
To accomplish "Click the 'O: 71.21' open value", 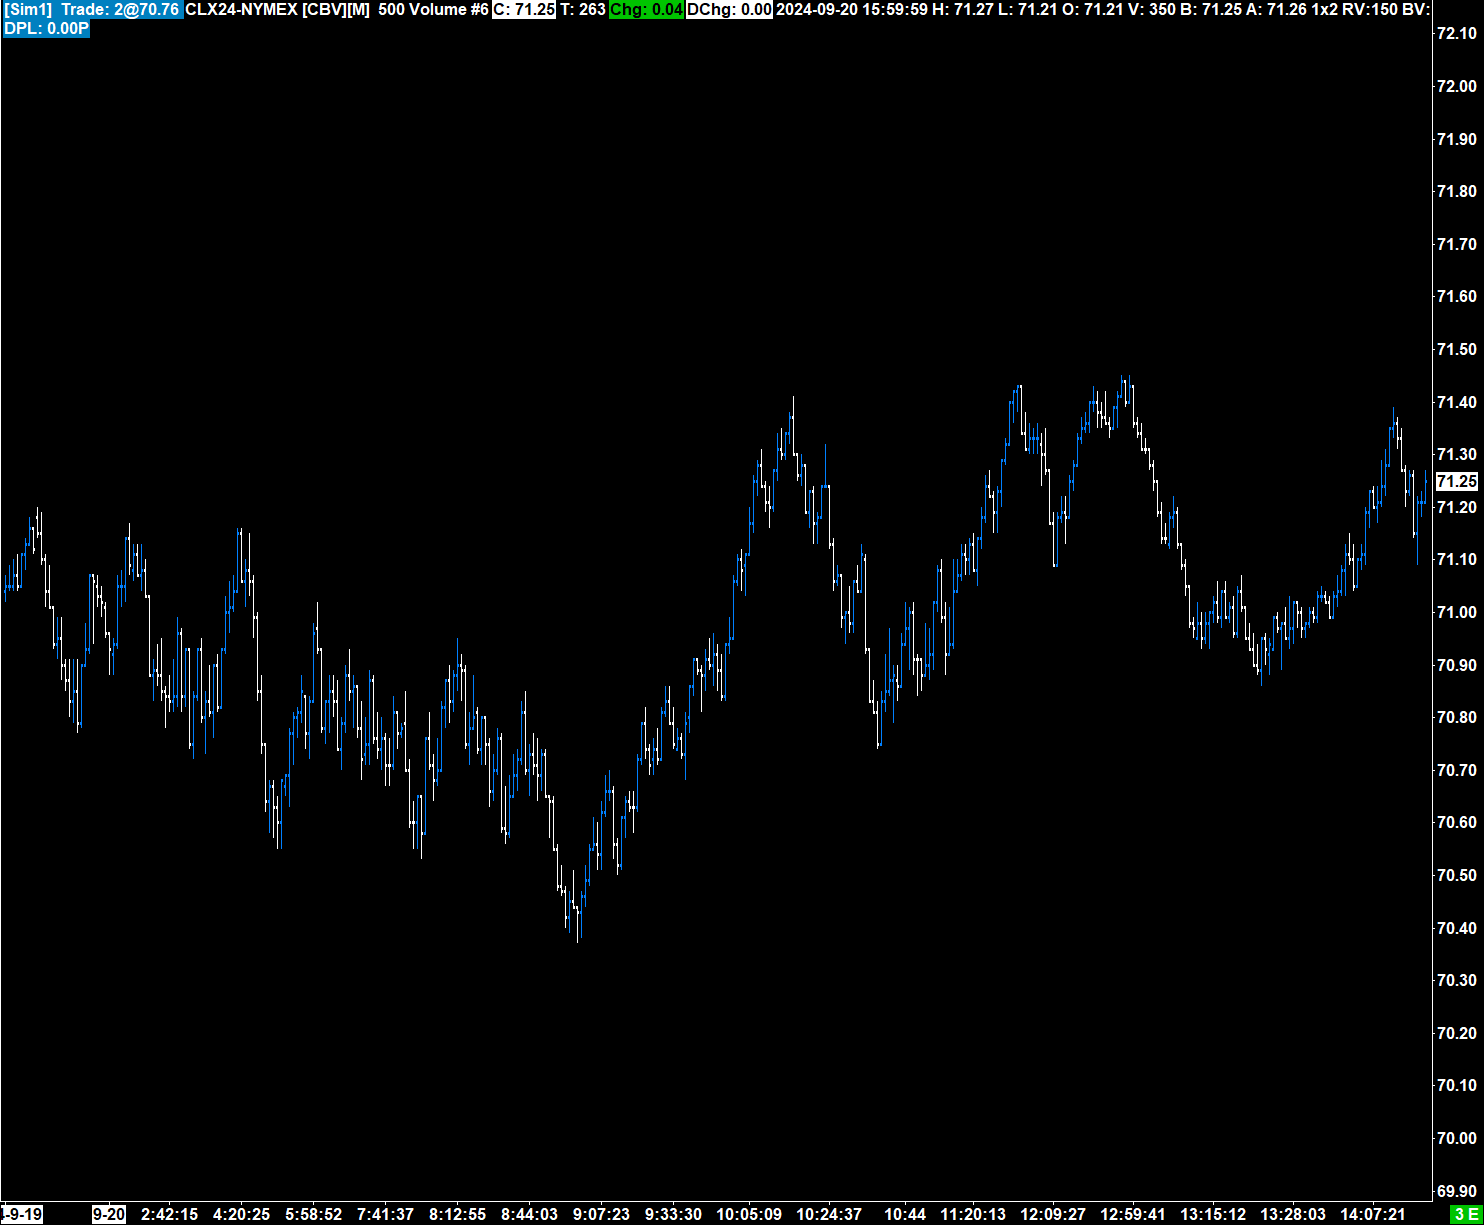I will point(1093,9).
